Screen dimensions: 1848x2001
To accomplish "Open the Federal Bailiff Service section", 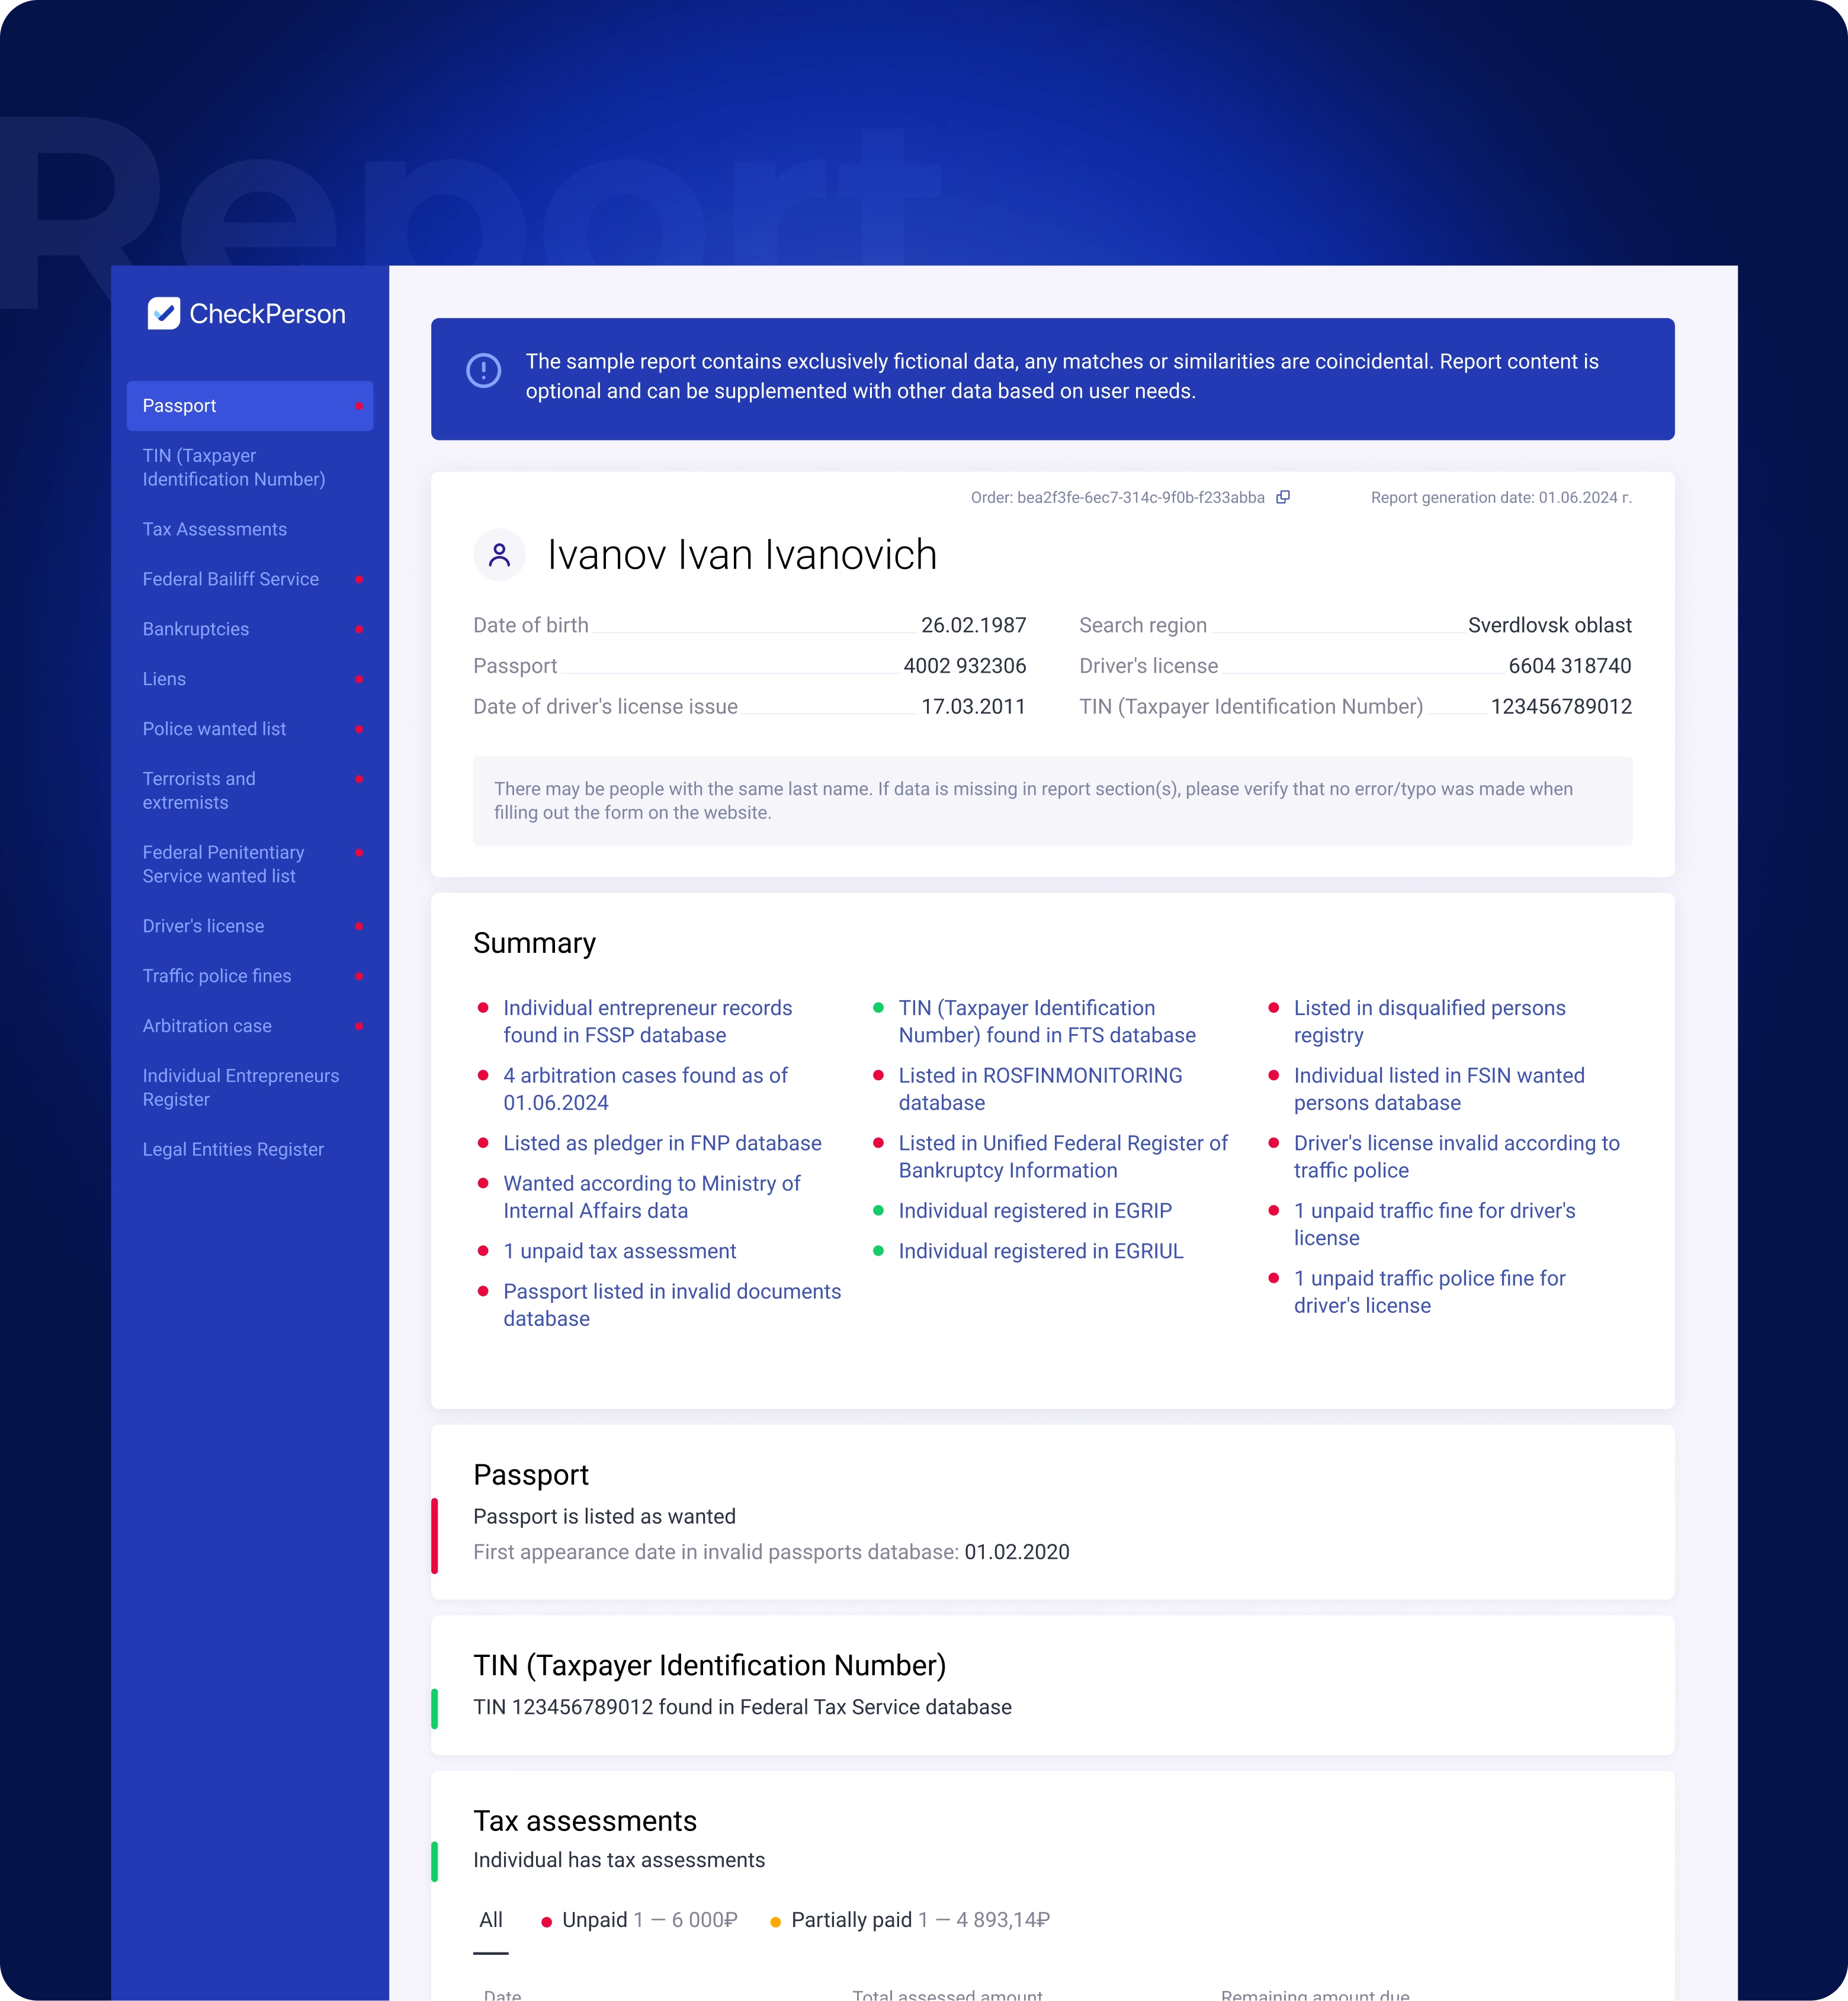I will (x=231, y=579).
